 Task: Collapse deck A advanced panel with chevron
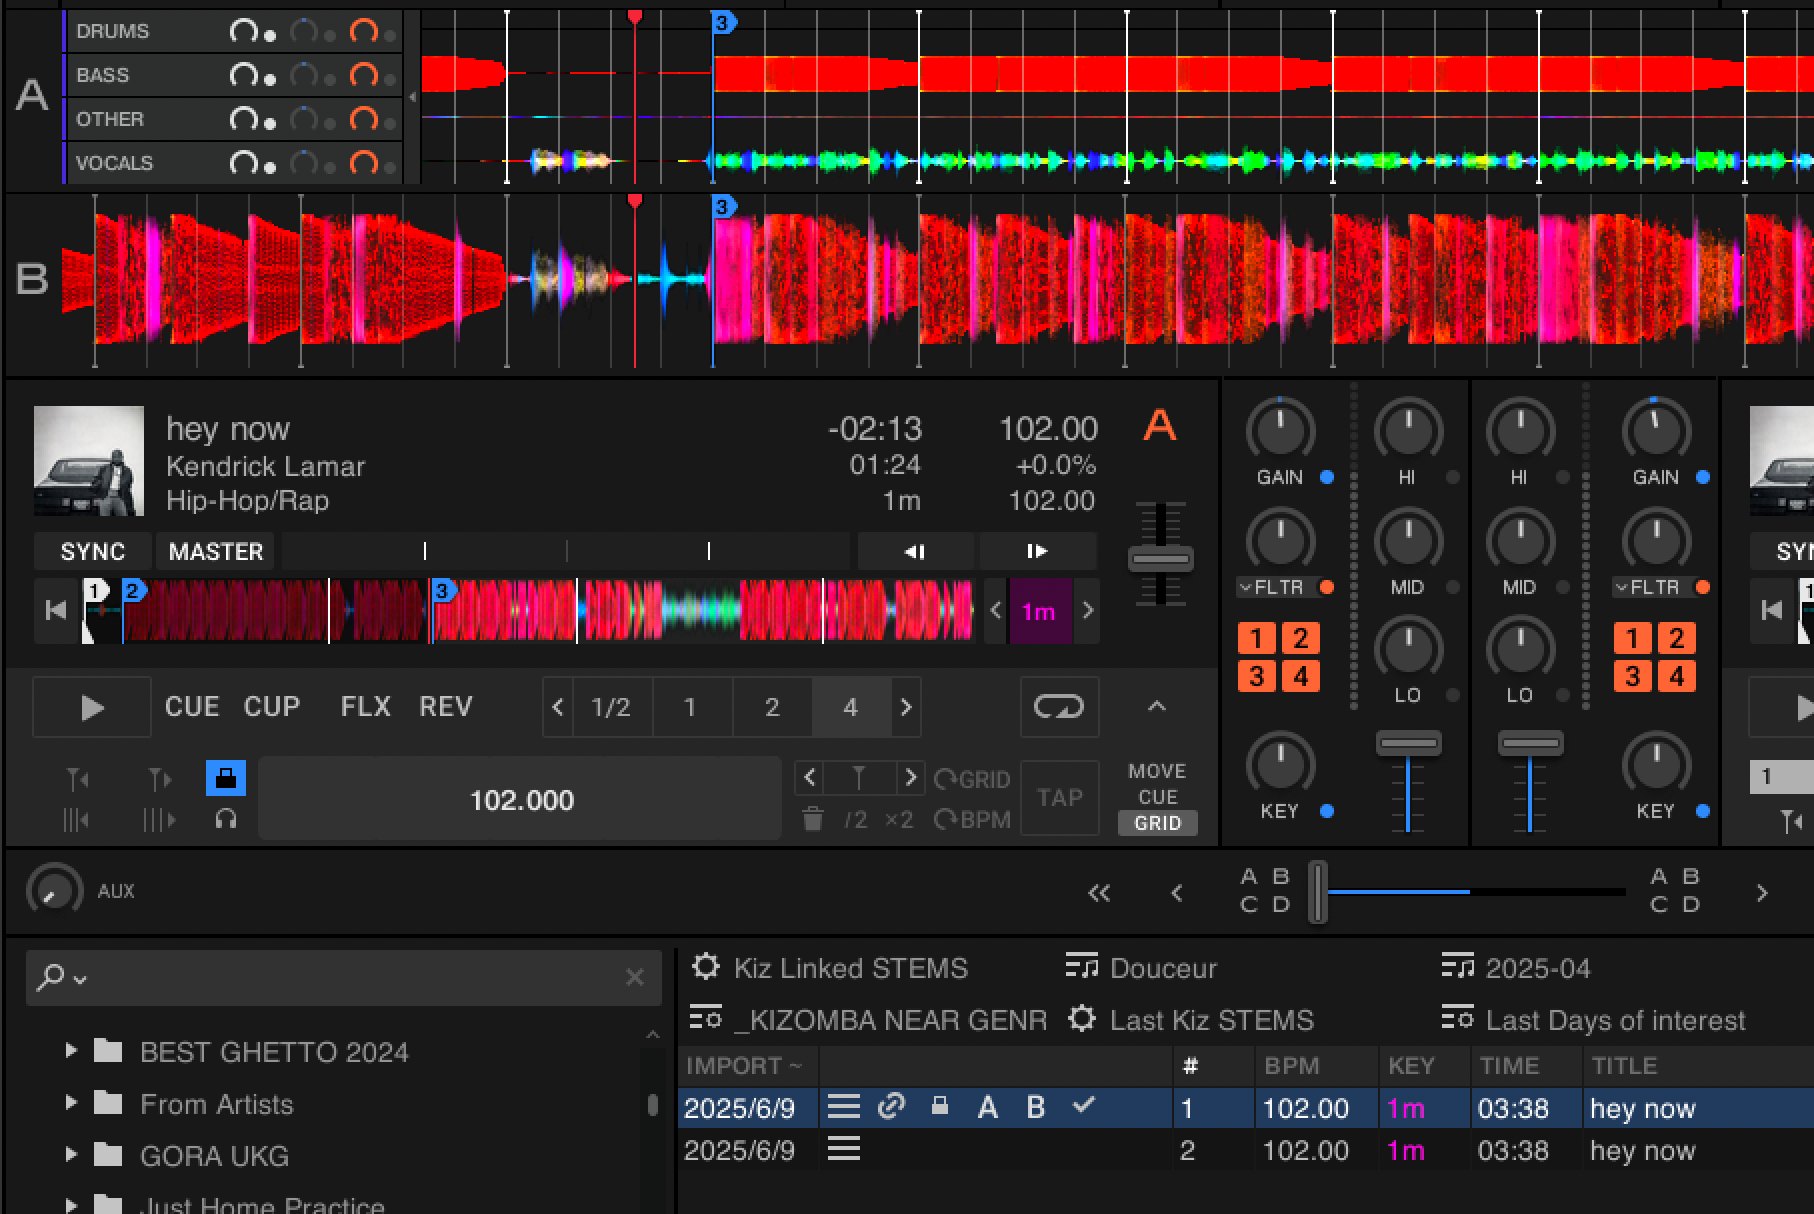1157,706
